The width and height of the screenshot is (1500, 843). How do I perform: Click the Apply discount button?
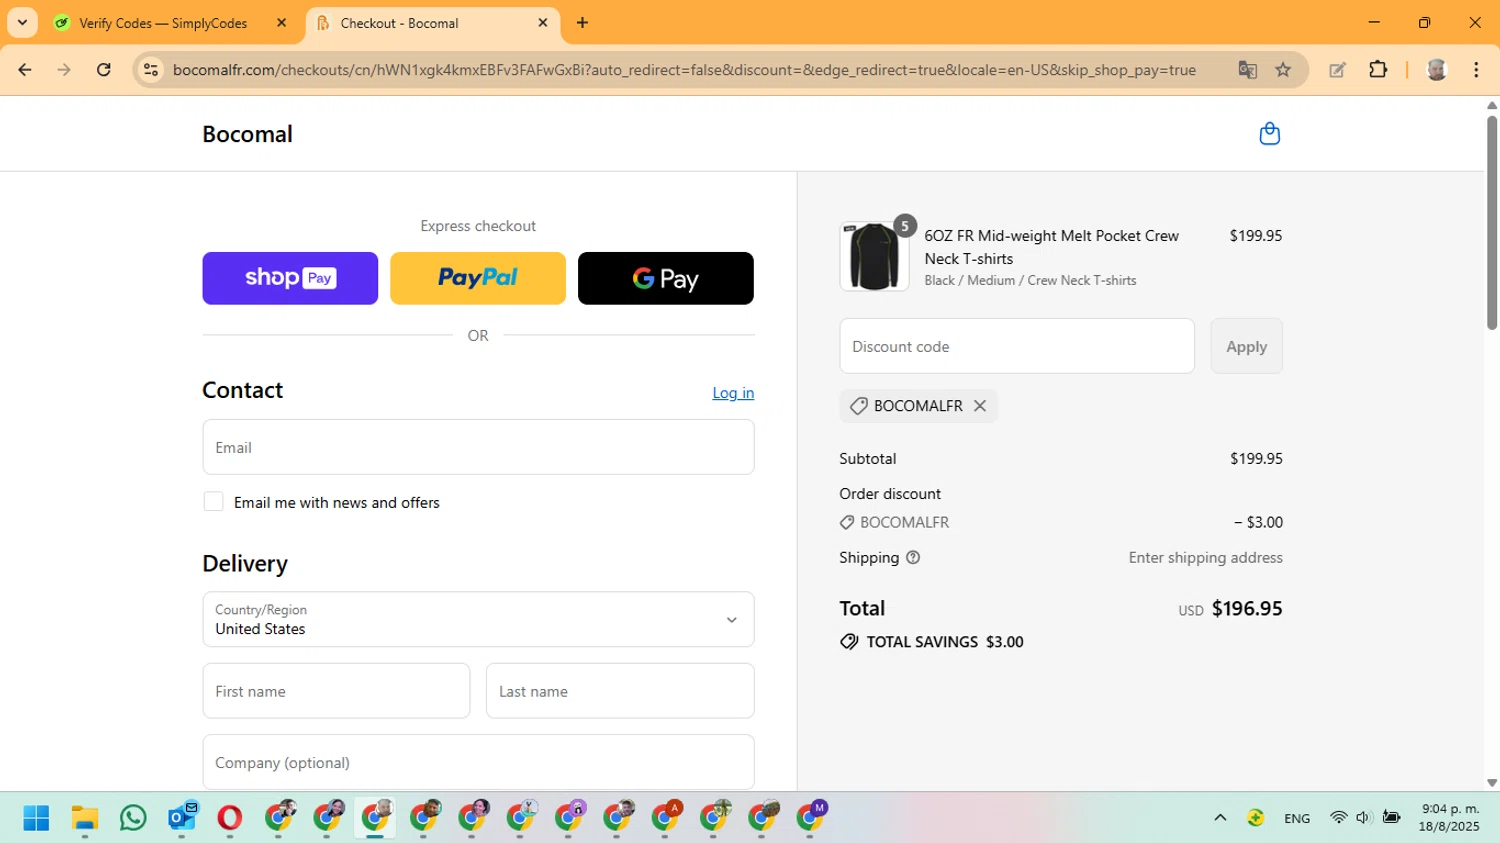[x=1246, y=346]
